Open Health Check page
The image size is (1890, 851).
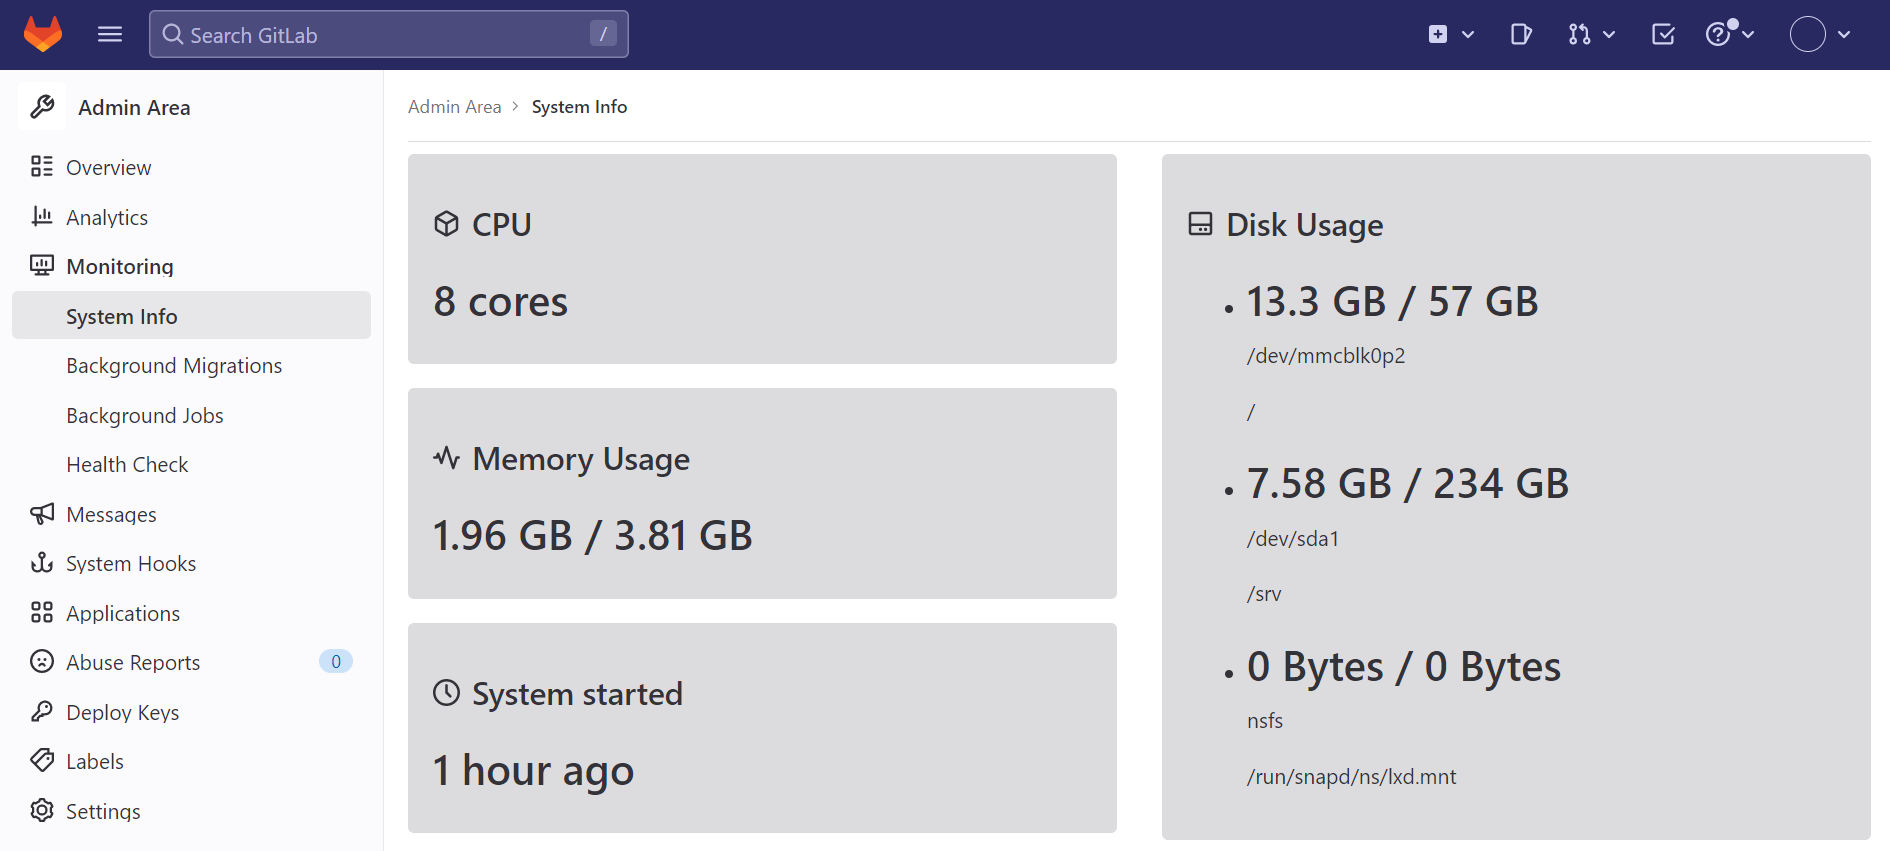coord(127,464)
